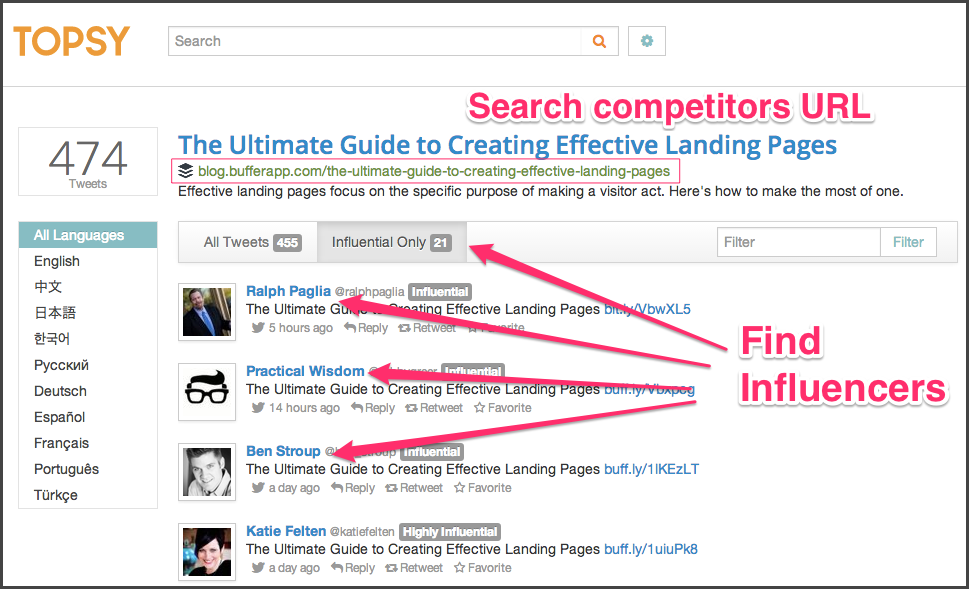Choose the Español language filter
The width and height of the screenshot is (969, 589).
pos(59,417)
